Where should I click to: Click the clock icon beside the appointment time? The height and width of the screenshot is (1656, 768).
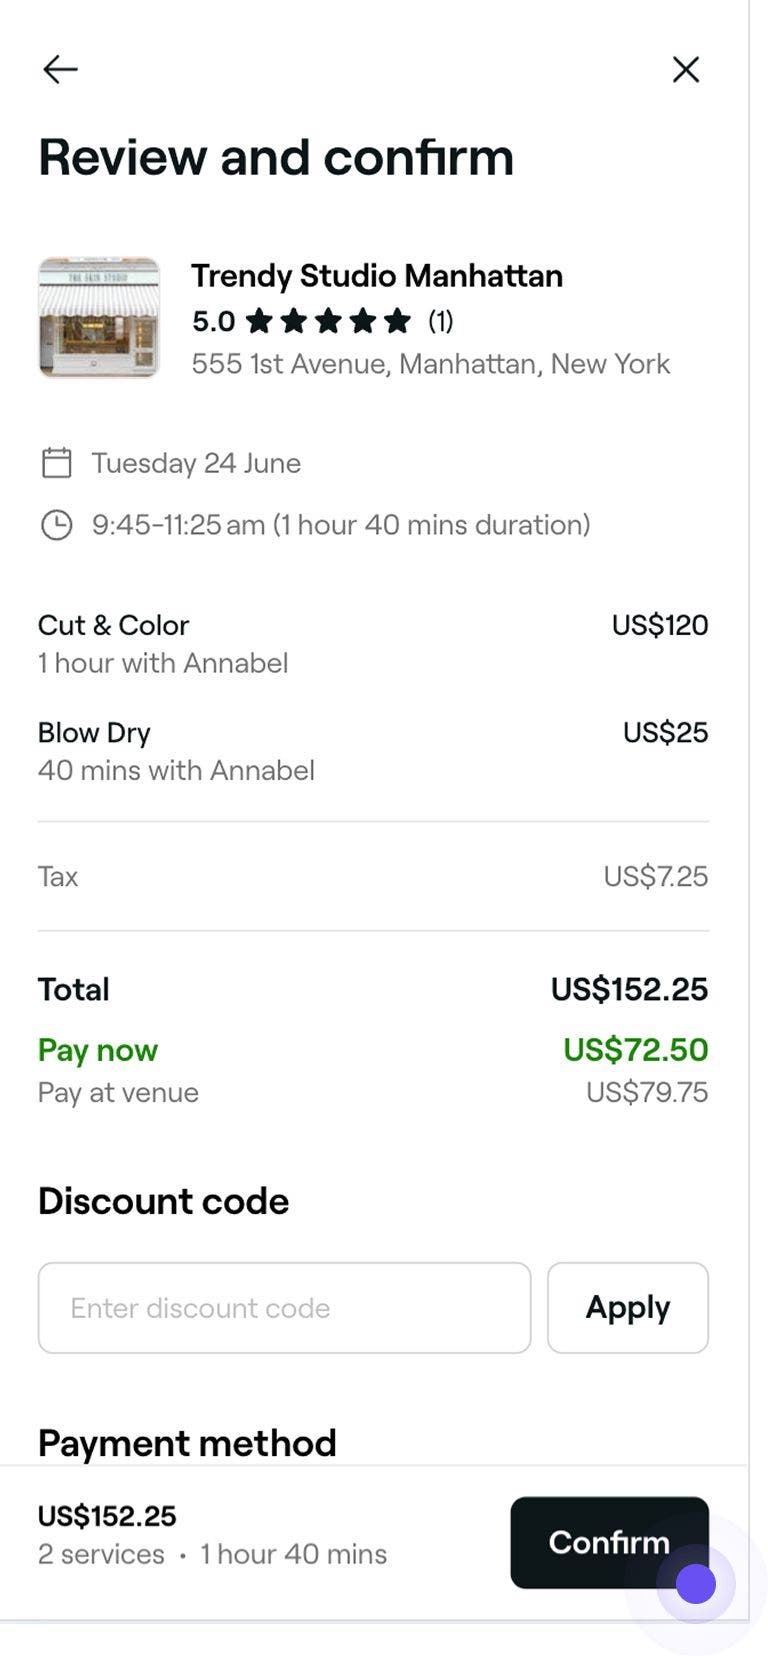pyautogui.click(x=56, y=525)
